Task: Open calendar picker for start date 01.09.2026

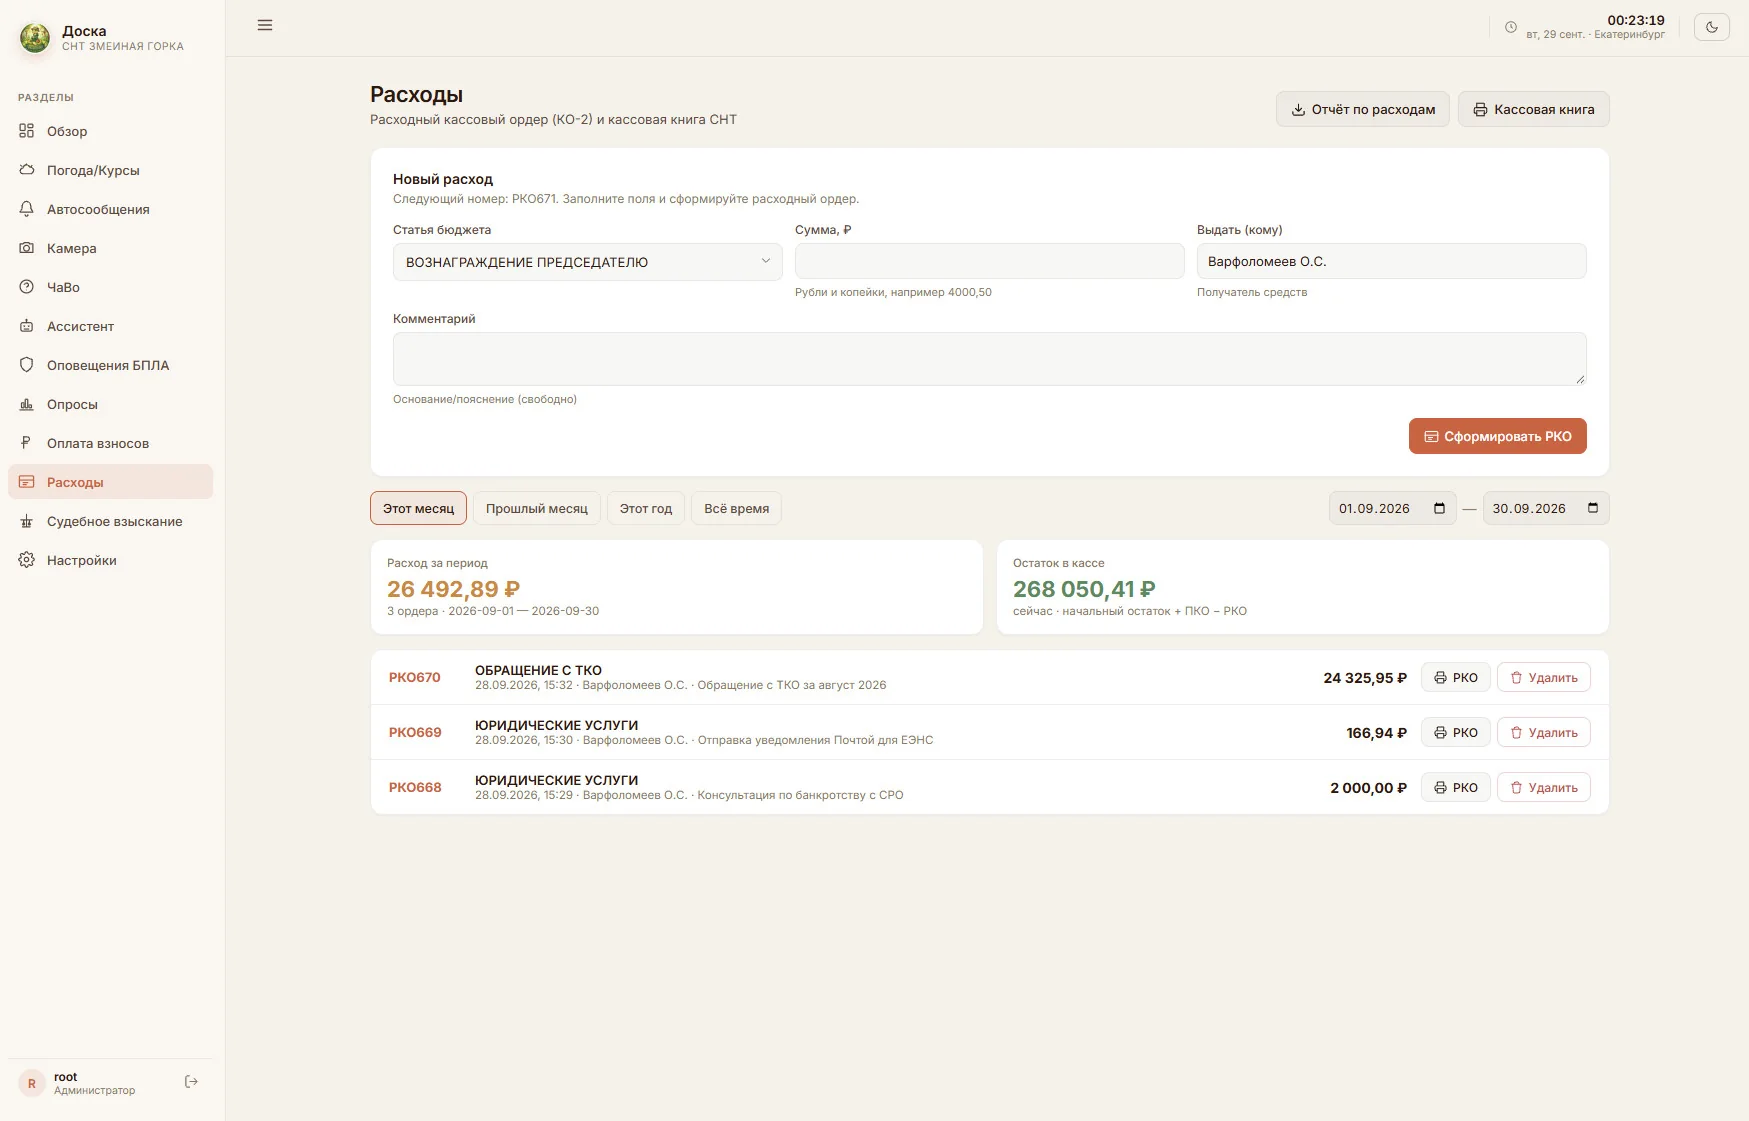Action: (x=1439, y=508)
